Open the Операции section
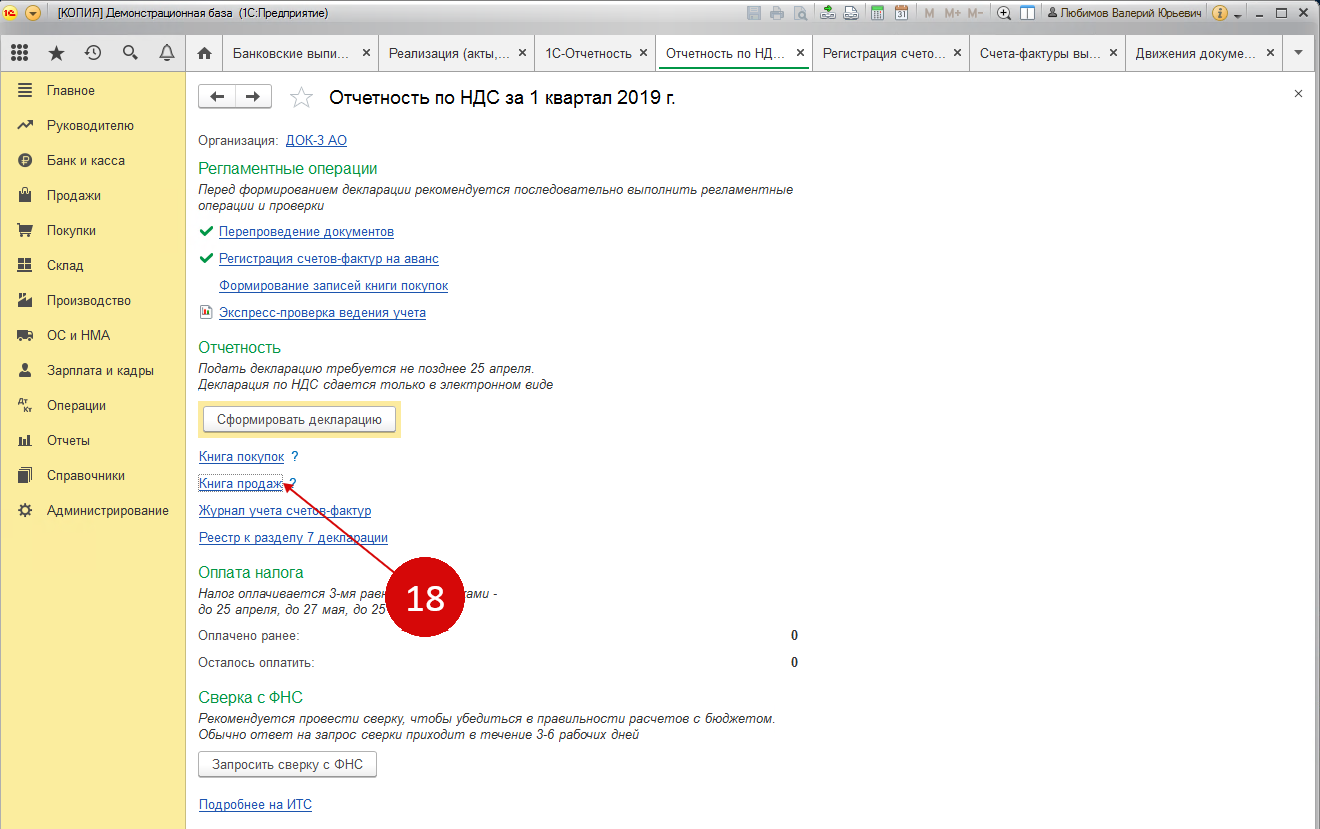 click(x=93, y=406)
